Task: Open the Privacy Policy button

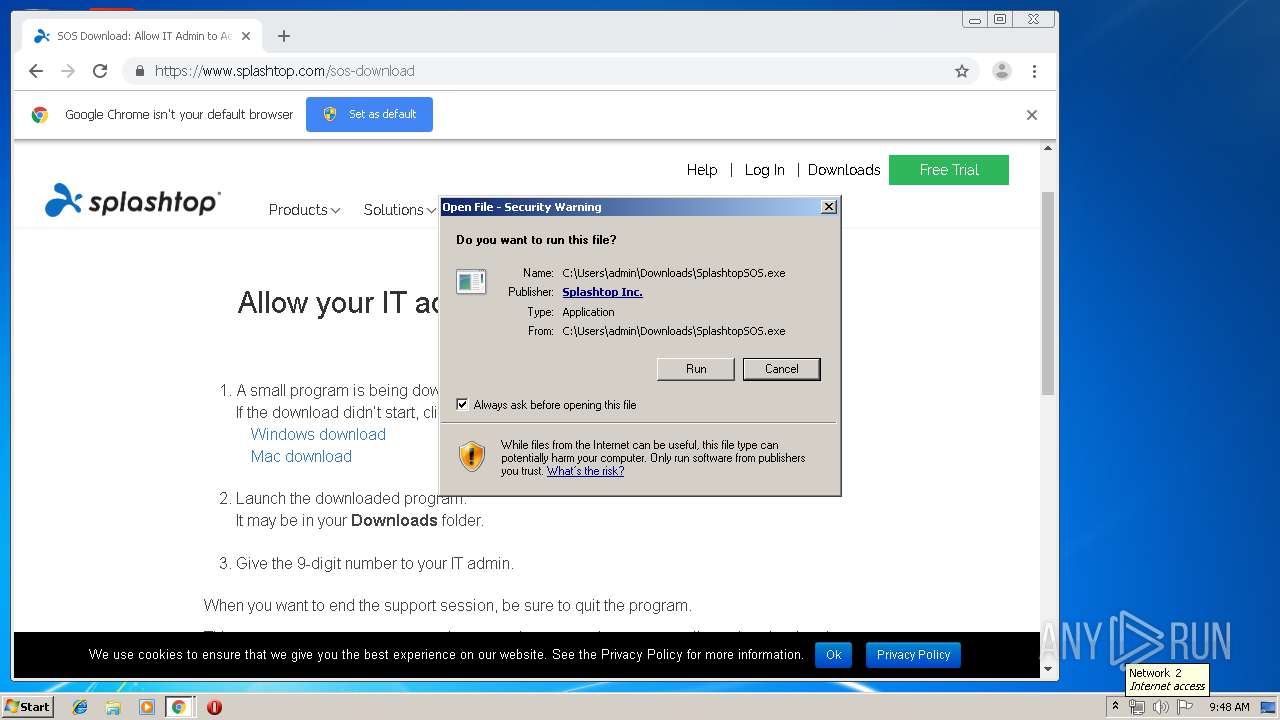Action: (x=913, y=655)
